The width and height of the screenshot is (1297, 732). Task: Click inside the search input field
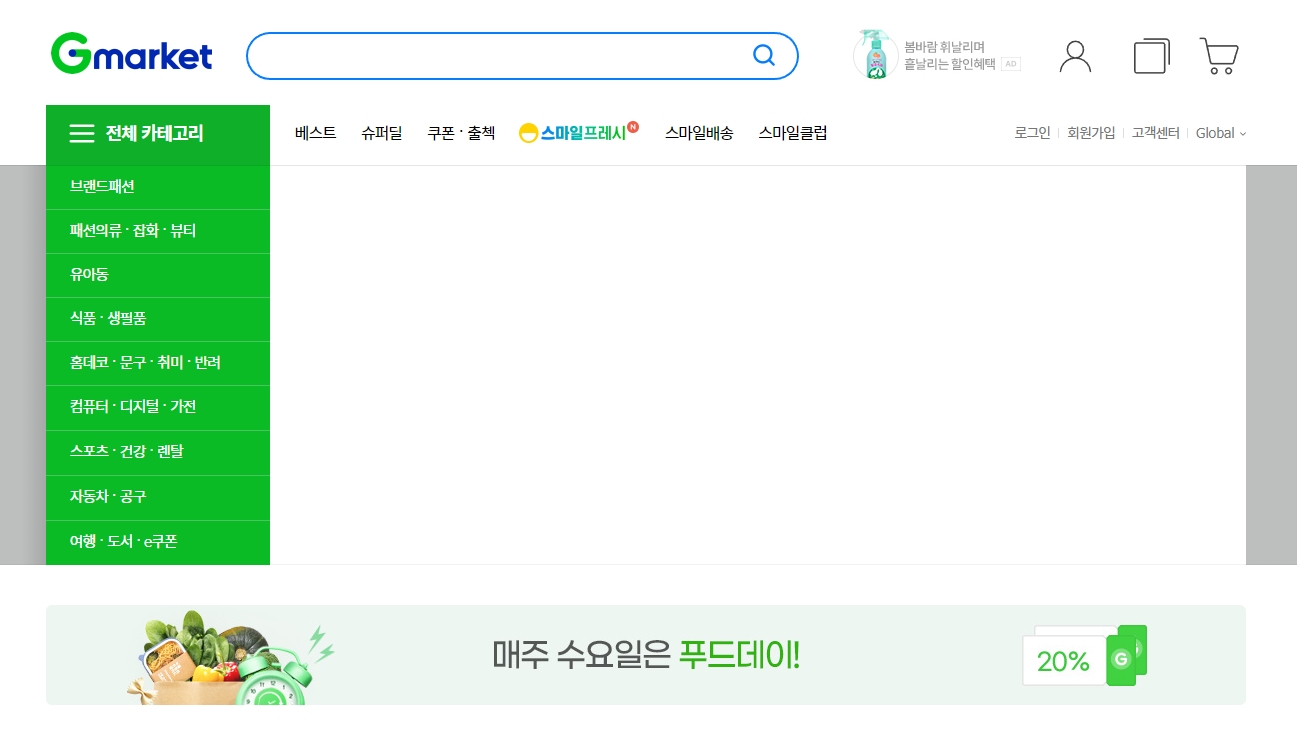500,56
